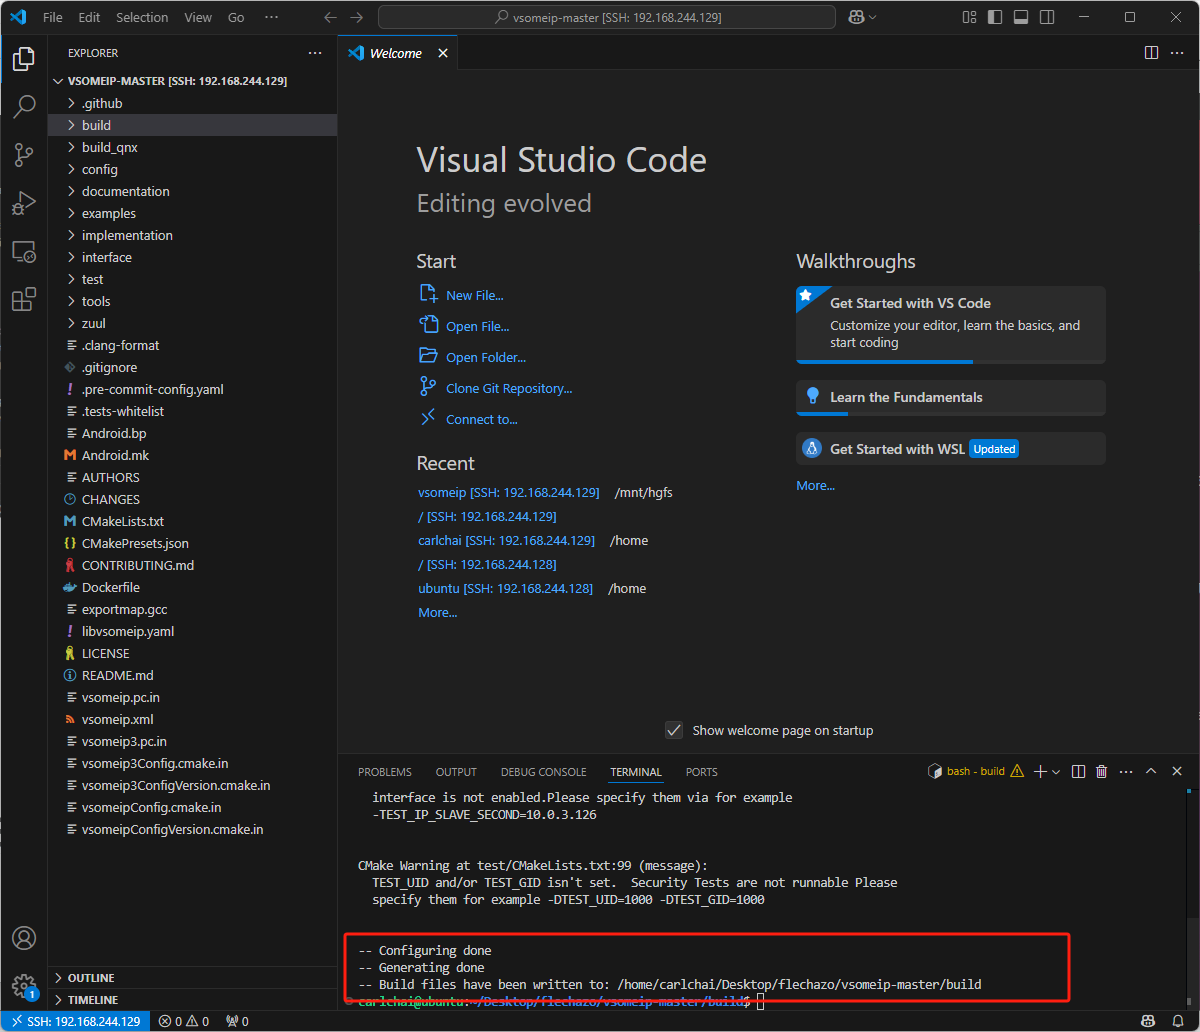
Task: Open notifications bell in status bar
Action: pos(1177,1021)
